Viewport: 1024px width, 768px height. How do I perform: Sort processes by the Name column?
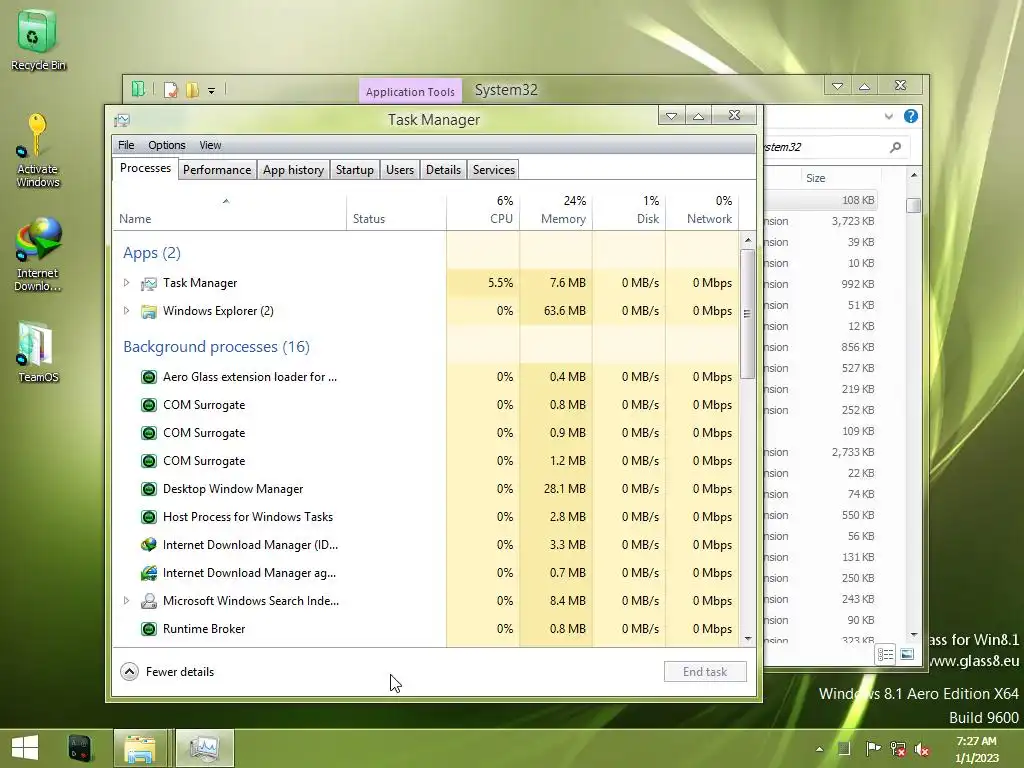tap(229, 212)
